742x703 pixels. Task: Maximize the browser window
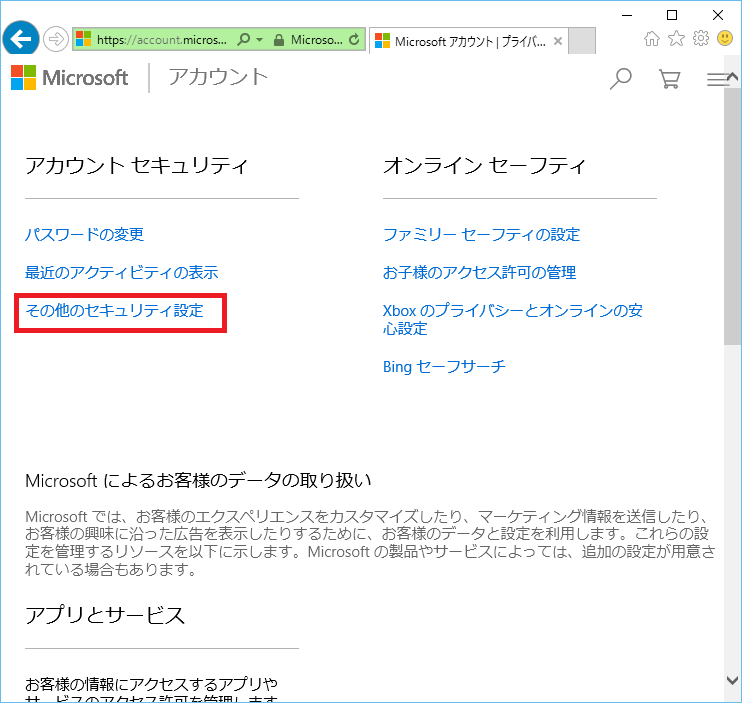[x=672, y=15]
